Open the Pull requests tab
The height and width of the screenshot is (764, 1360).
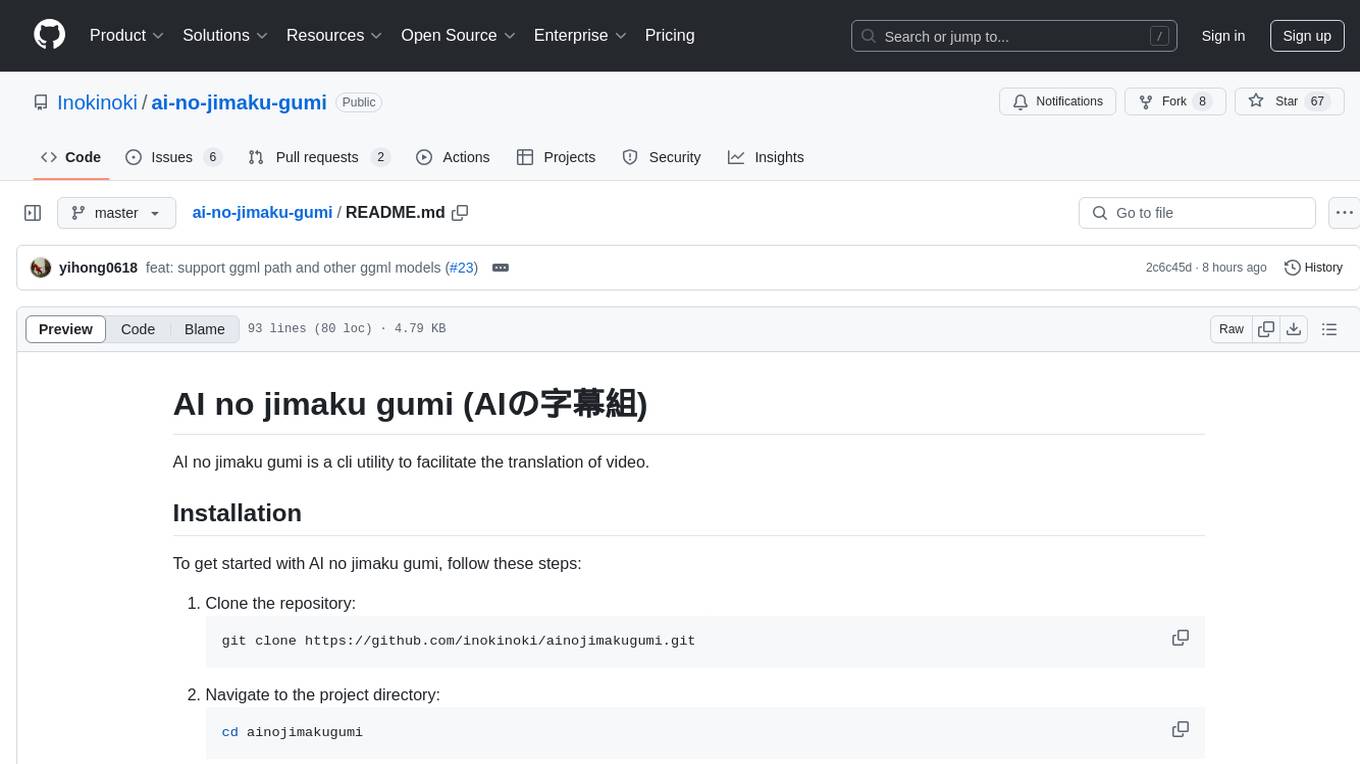point(317,157)
